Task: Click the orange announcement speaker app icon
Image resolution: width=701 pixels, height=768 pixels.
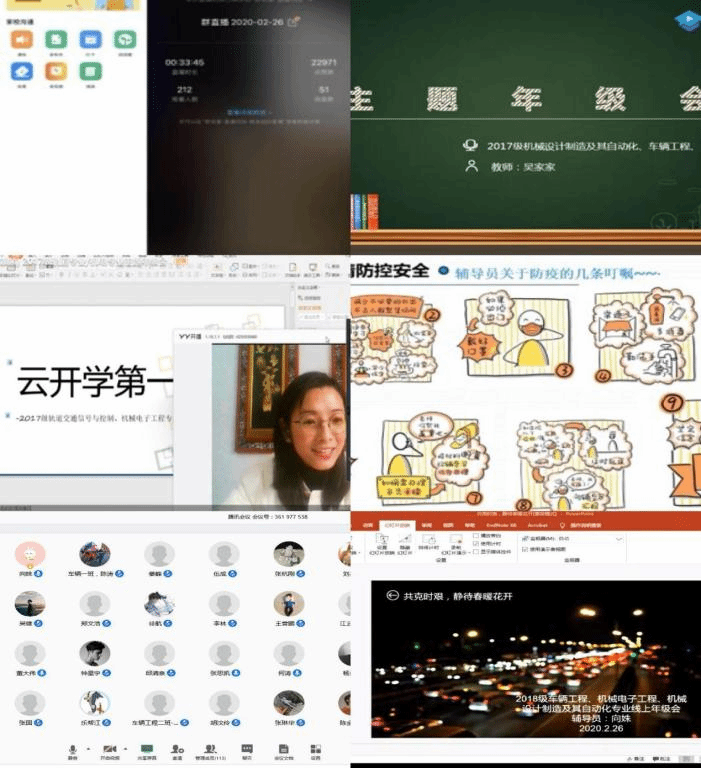Action: point(21,40)
